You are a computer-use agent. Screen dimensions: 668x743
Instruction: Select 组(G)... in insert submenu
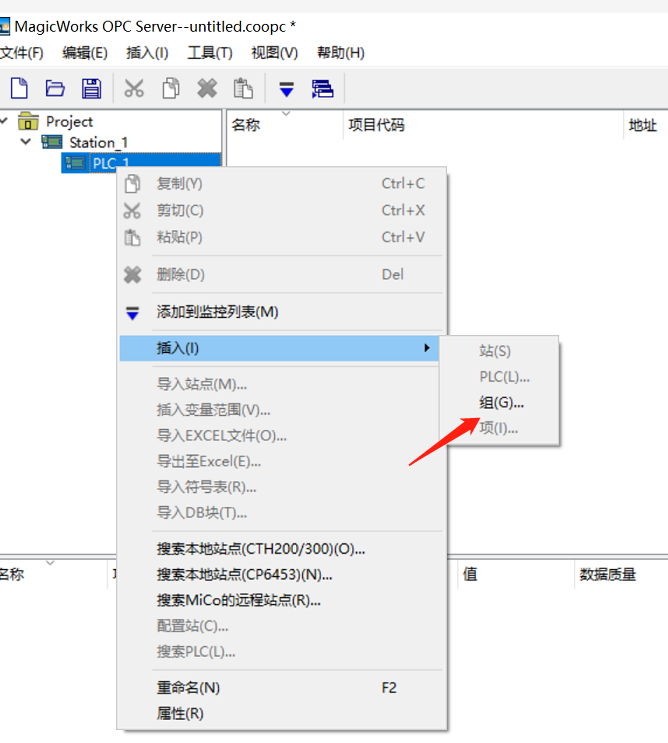[501, 403]
